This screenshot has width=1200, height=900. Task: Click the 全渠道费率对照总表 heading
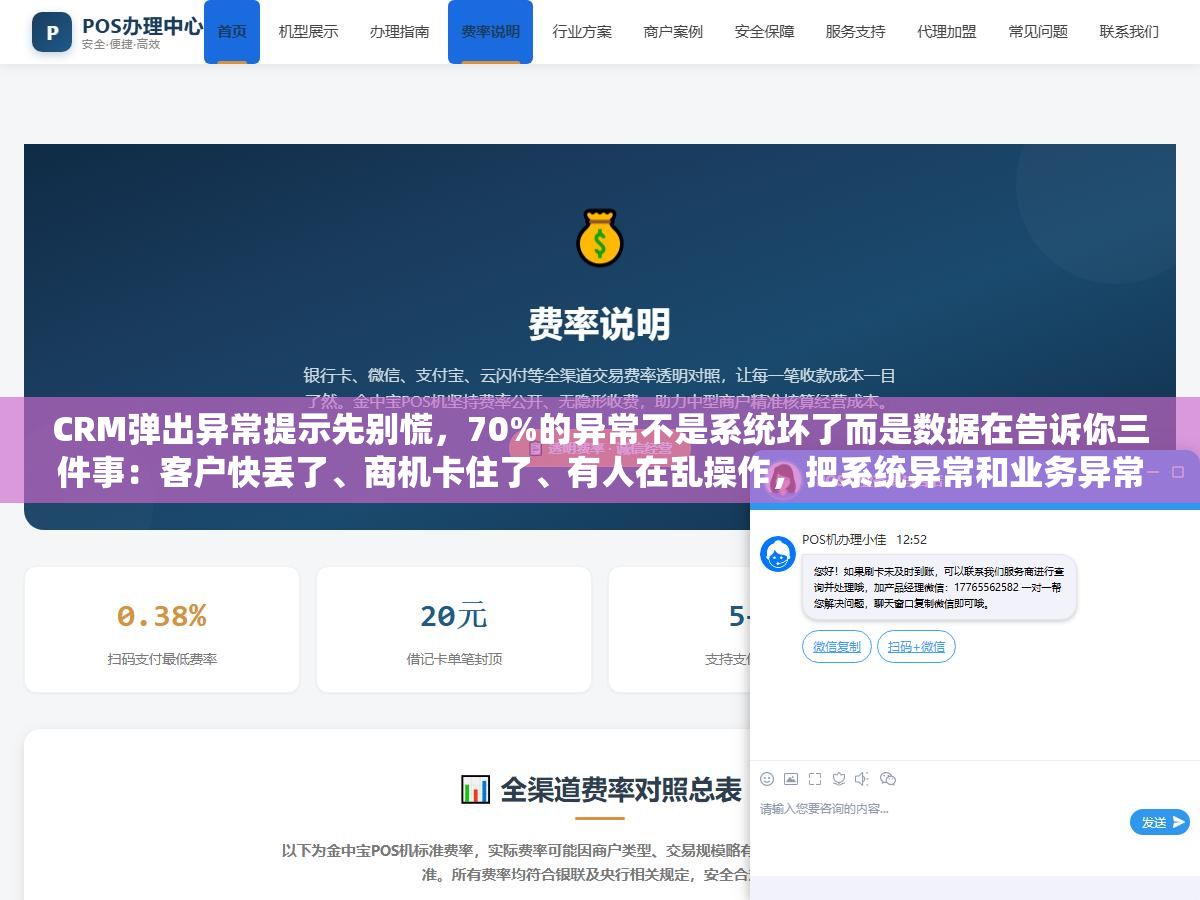click(620, 790)
